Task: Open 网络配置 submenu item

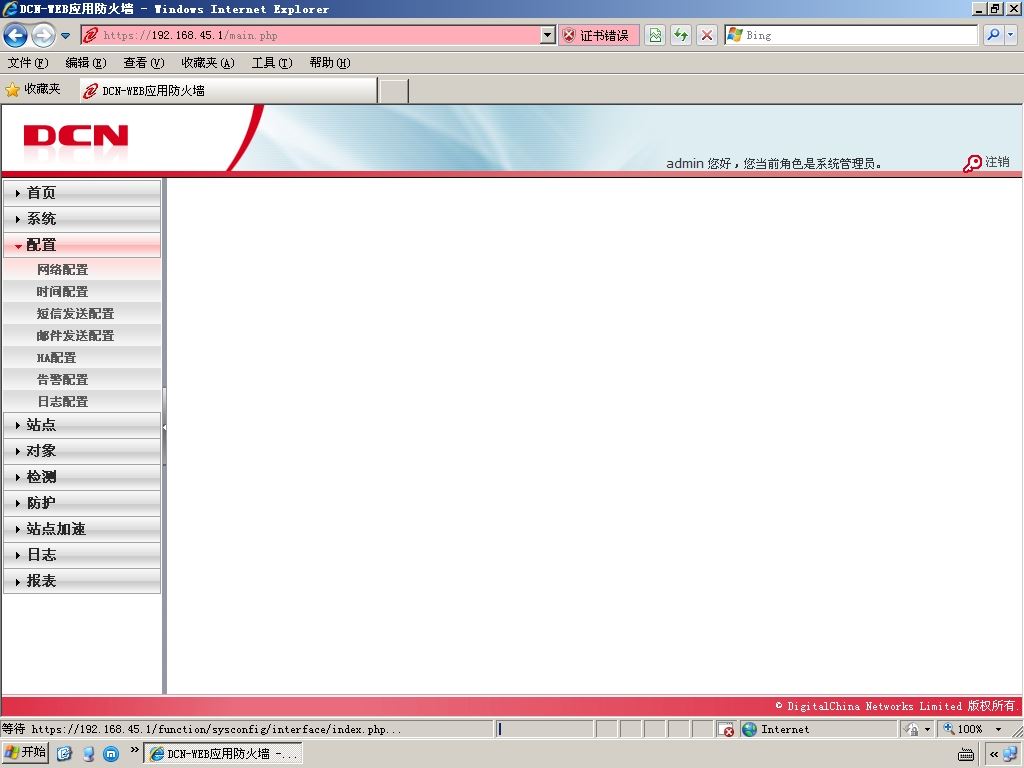Action: [82, 269]
